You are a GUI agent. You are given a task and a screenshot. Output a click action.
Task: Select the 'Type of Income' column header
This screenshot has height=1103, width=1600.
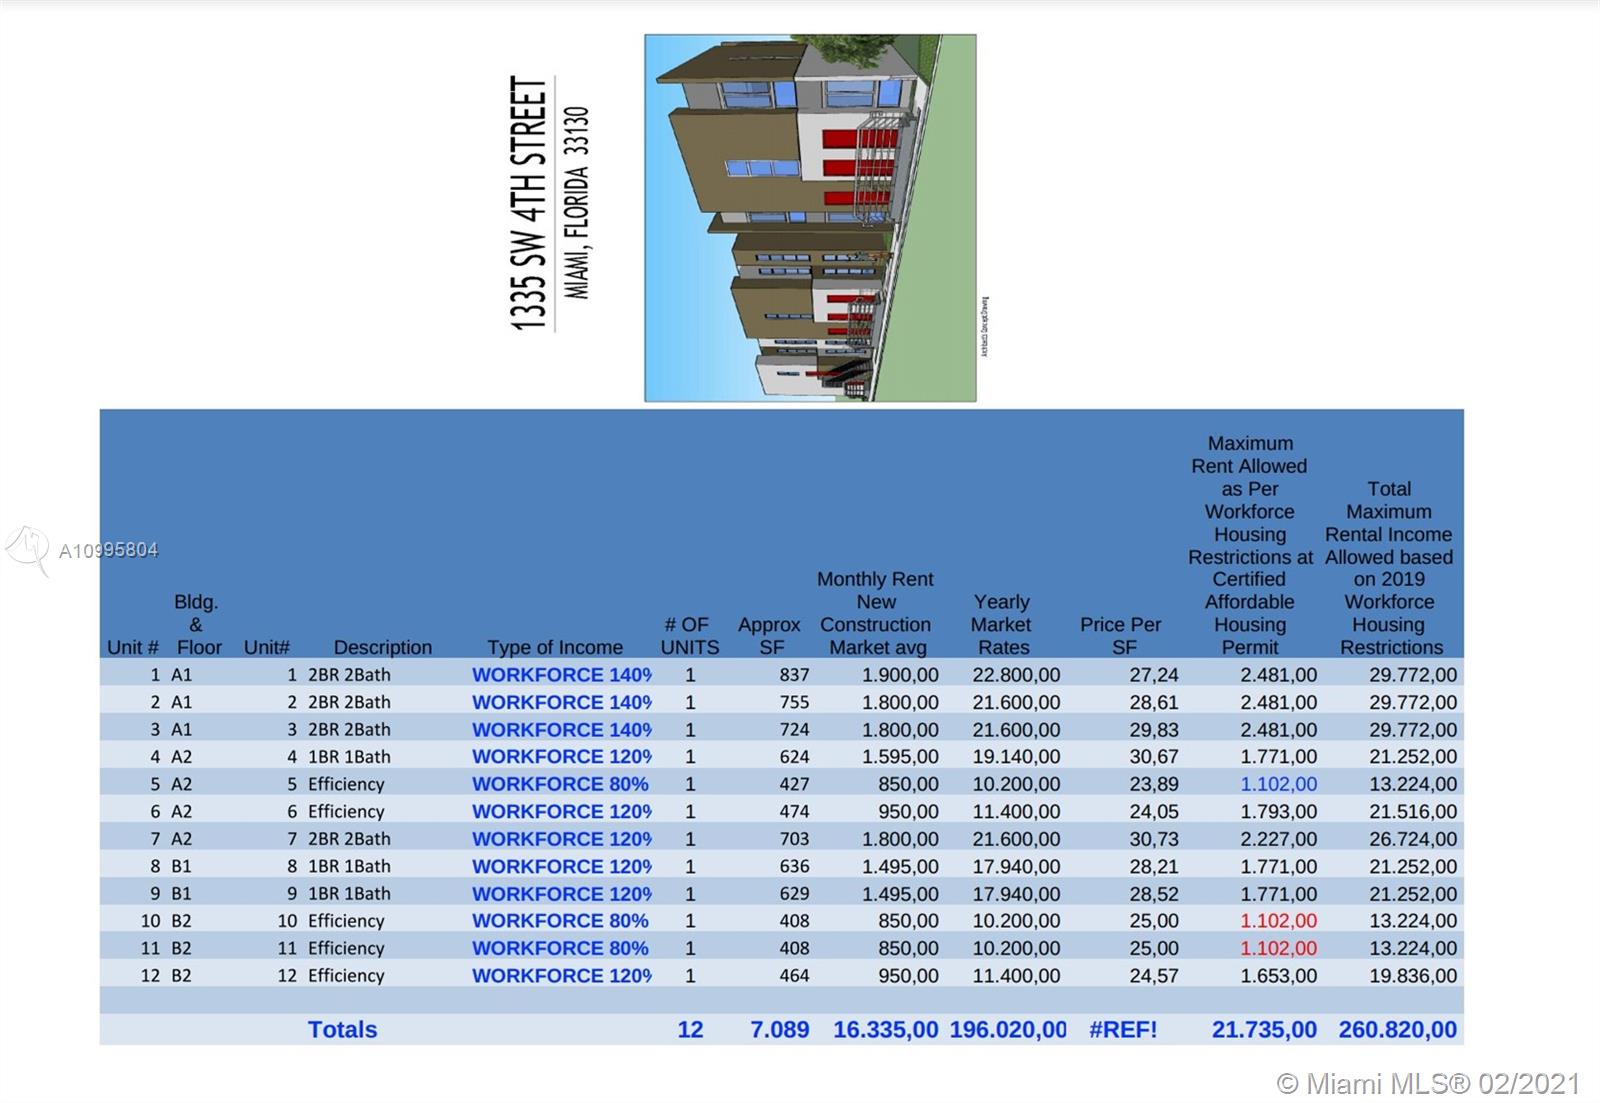click(555, 648)
